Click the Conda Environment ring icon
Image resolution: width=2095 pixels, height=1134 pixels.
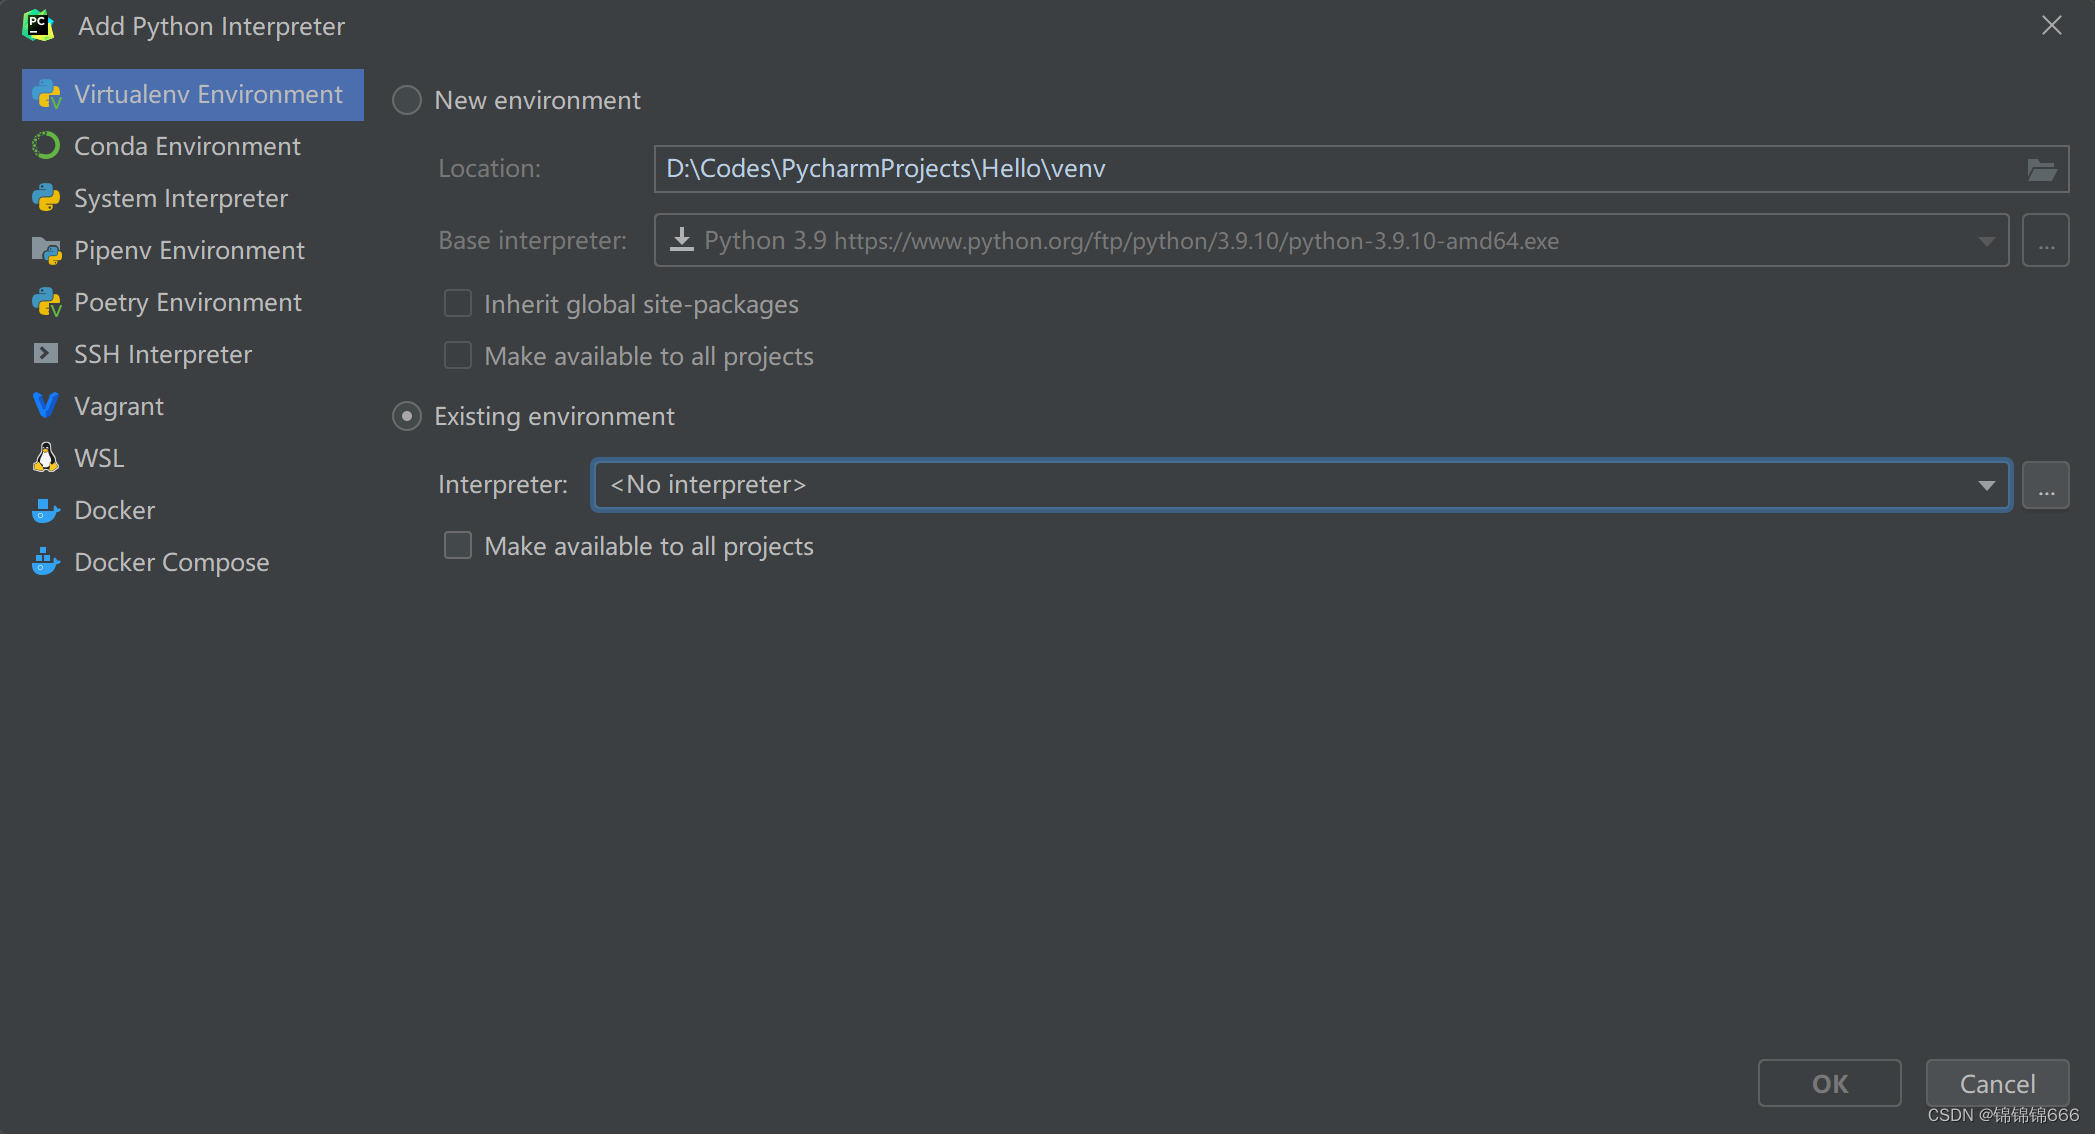[45, 145]
